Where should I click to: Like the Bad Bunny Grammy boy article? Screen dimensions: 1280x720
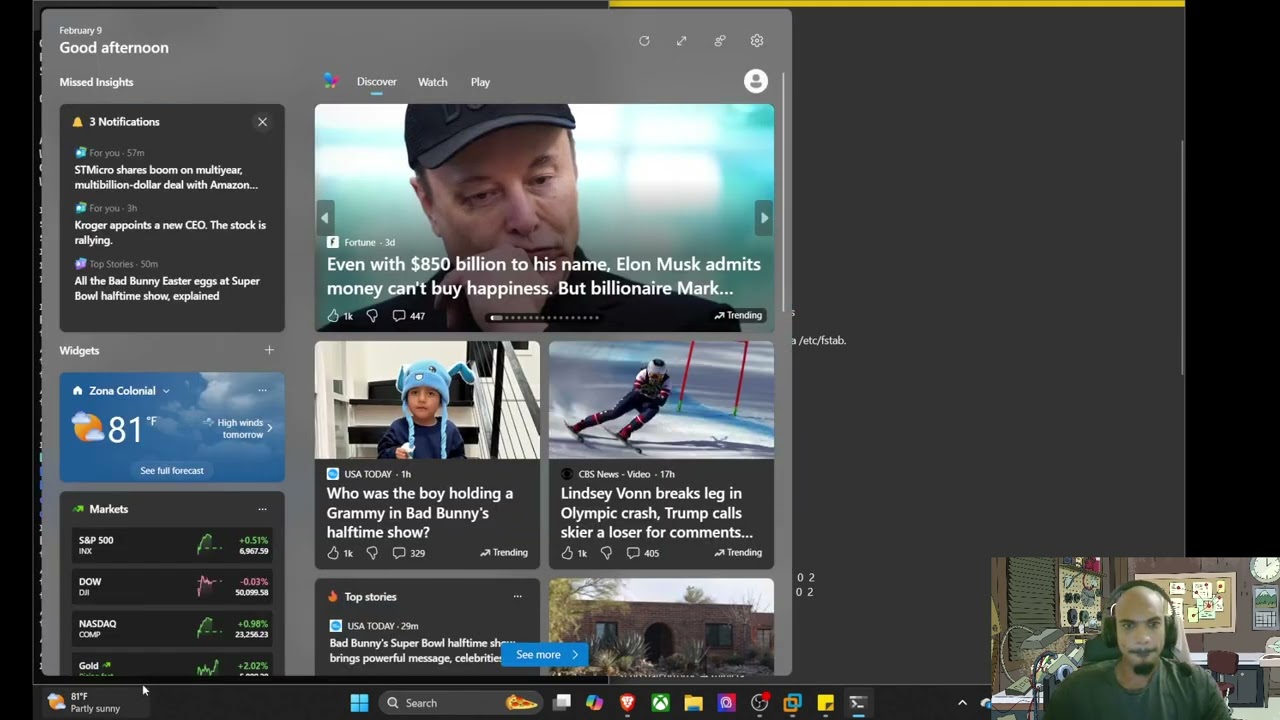[x=340, y=553]
